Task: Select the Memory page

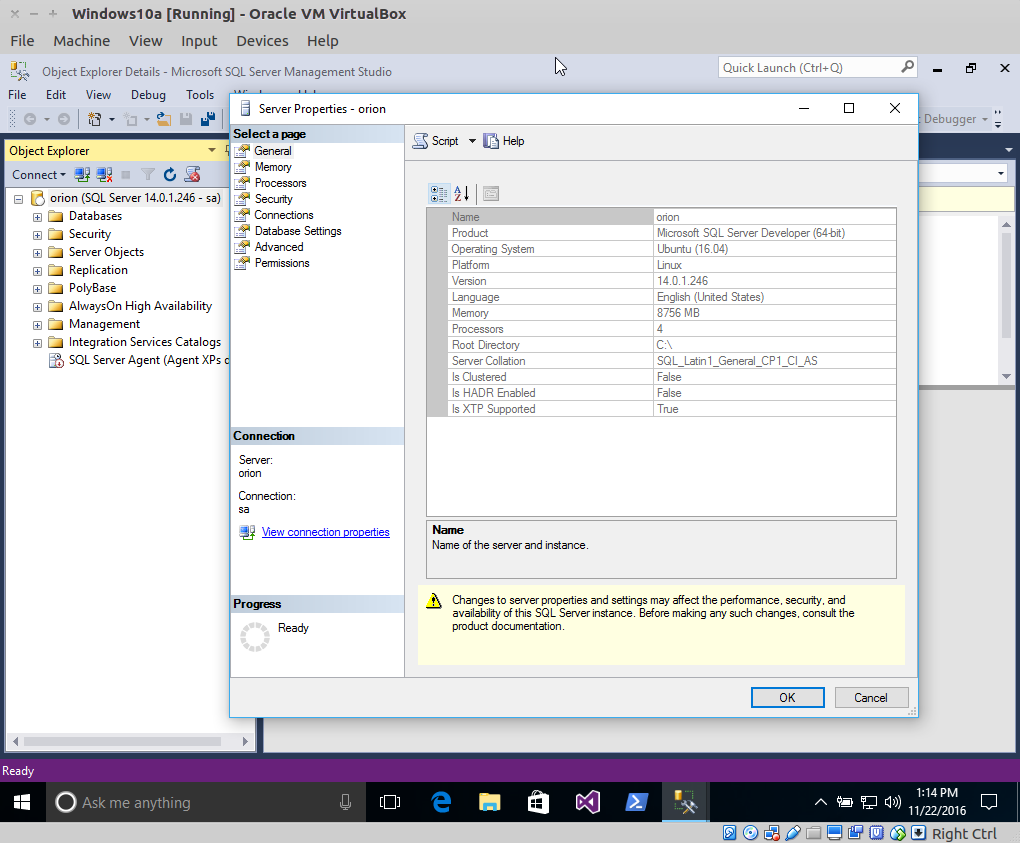Action: [273, 167]
